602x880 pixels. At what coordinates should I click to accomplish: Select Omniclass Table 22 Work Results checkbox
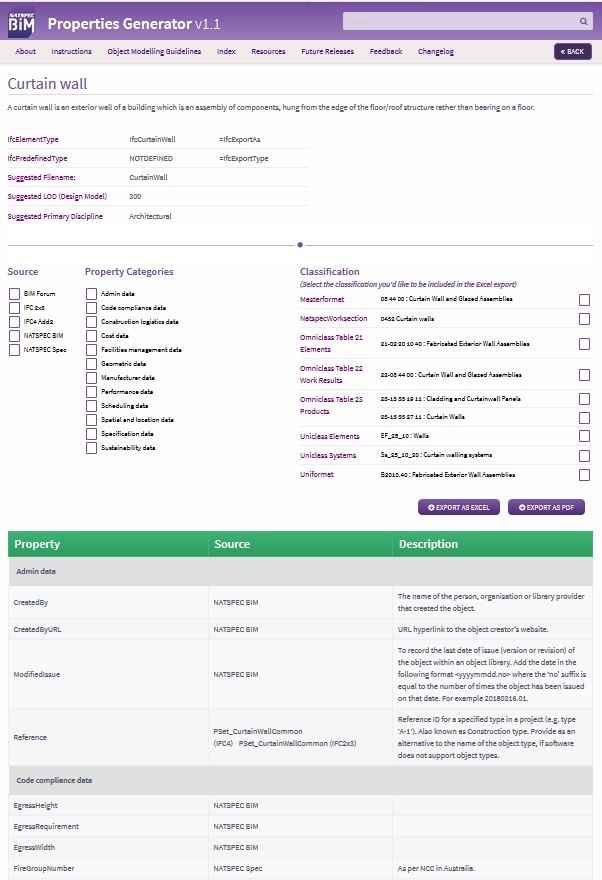pos(584,374)
